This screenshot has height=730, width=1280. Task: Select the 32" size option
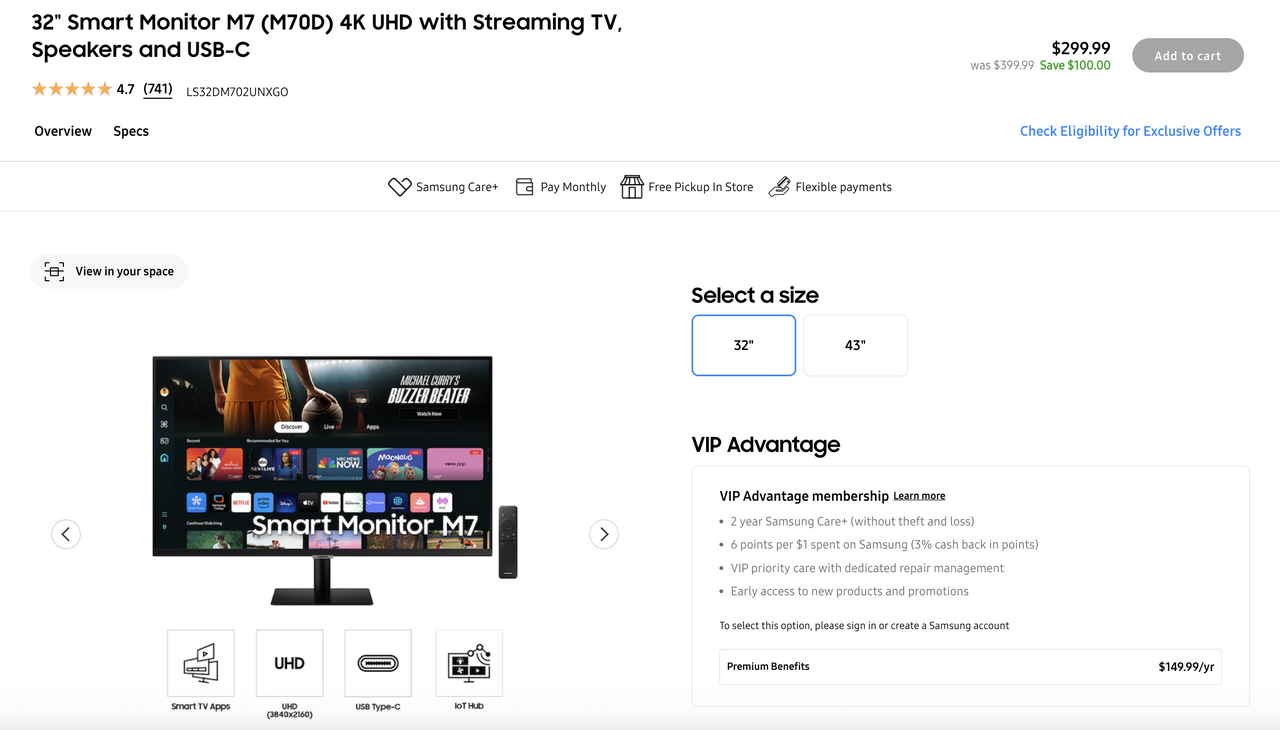[743, 345]
